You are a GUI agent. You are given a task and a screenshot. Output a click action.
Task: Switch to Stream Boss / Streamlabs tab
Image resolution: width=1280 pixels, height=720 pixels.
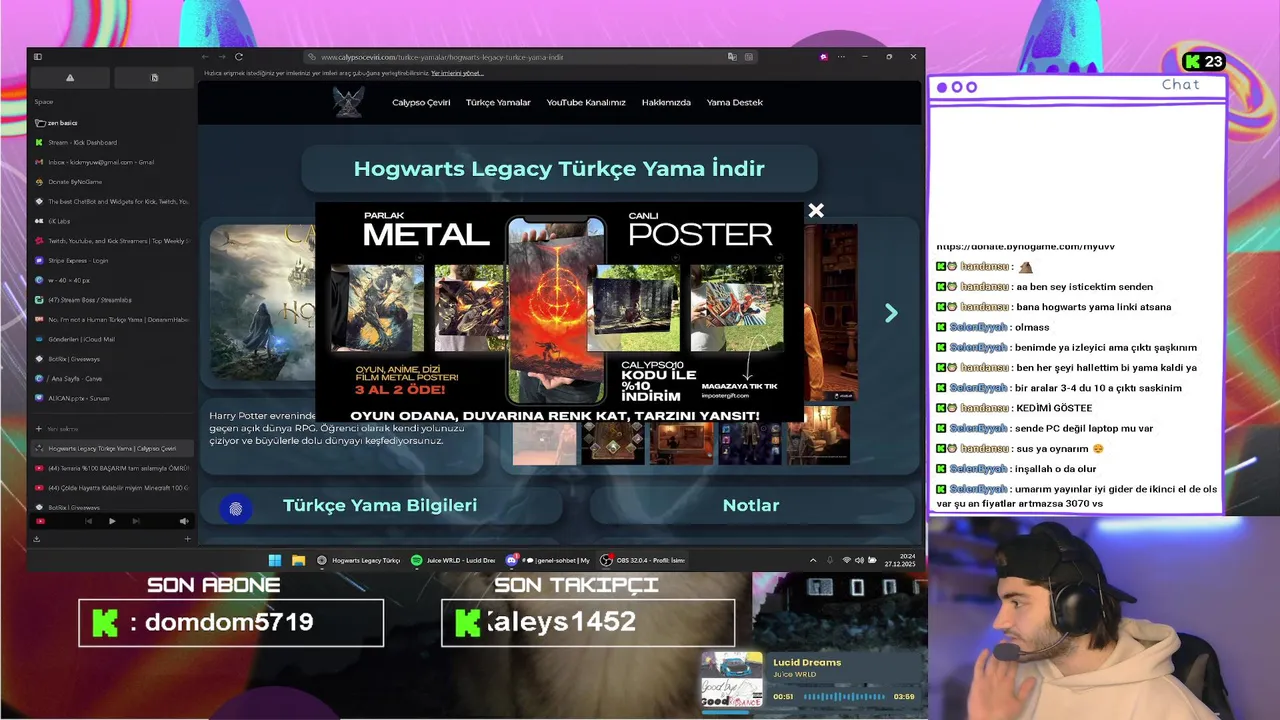coord(111,300)
